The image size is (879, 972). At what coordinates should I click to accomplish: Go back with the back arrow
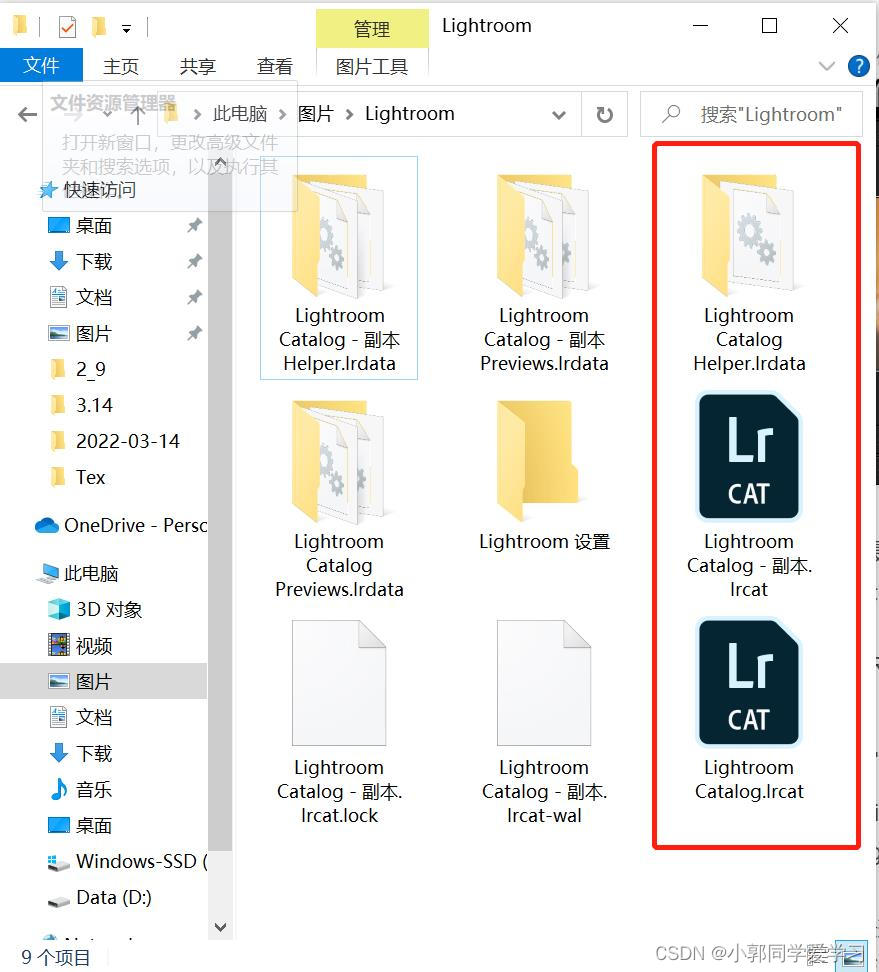[27, 115]
